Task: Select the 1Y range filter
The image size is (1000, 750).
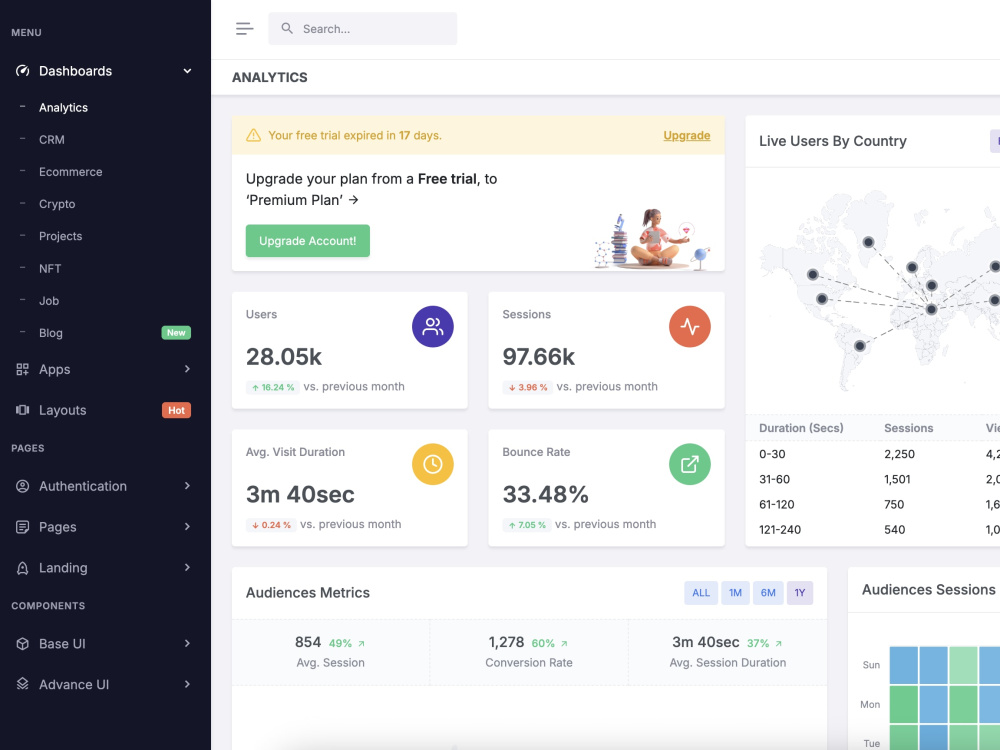Action: pos(800,593)
